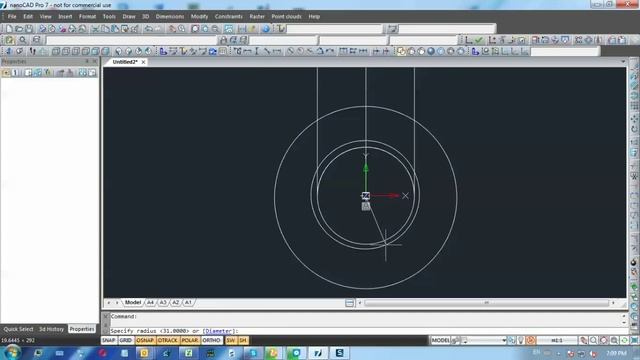Click the Print icon in main toolbar
The height and width of the screenshot is (360, 640).
[x=42, y=29]
